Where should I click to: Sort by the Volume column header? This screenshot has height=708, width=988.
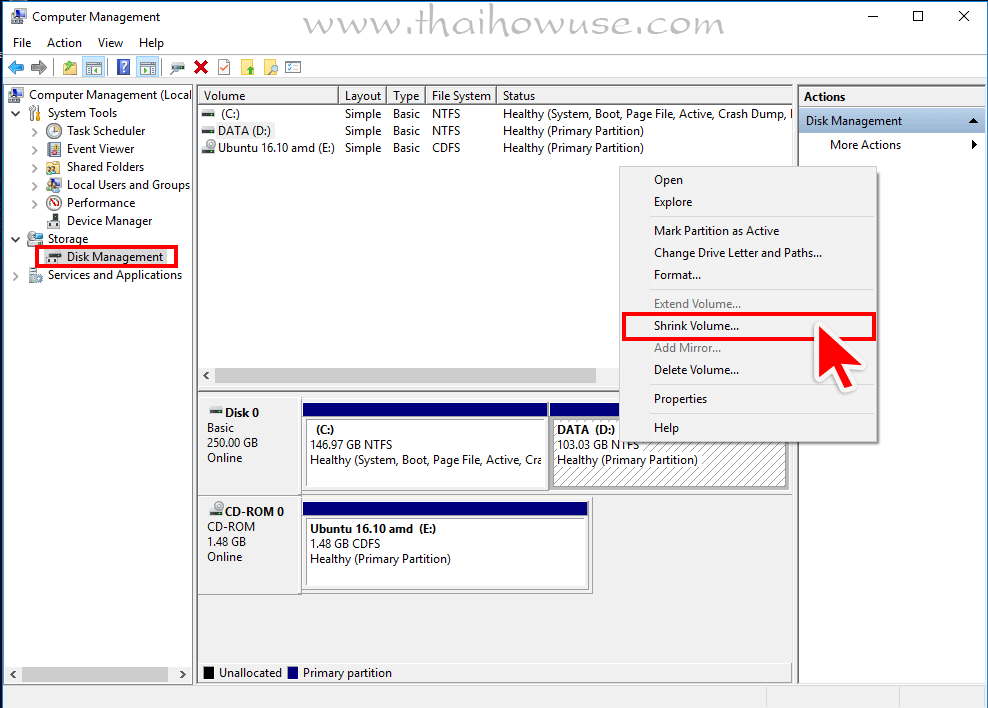[x=268, y=96]
